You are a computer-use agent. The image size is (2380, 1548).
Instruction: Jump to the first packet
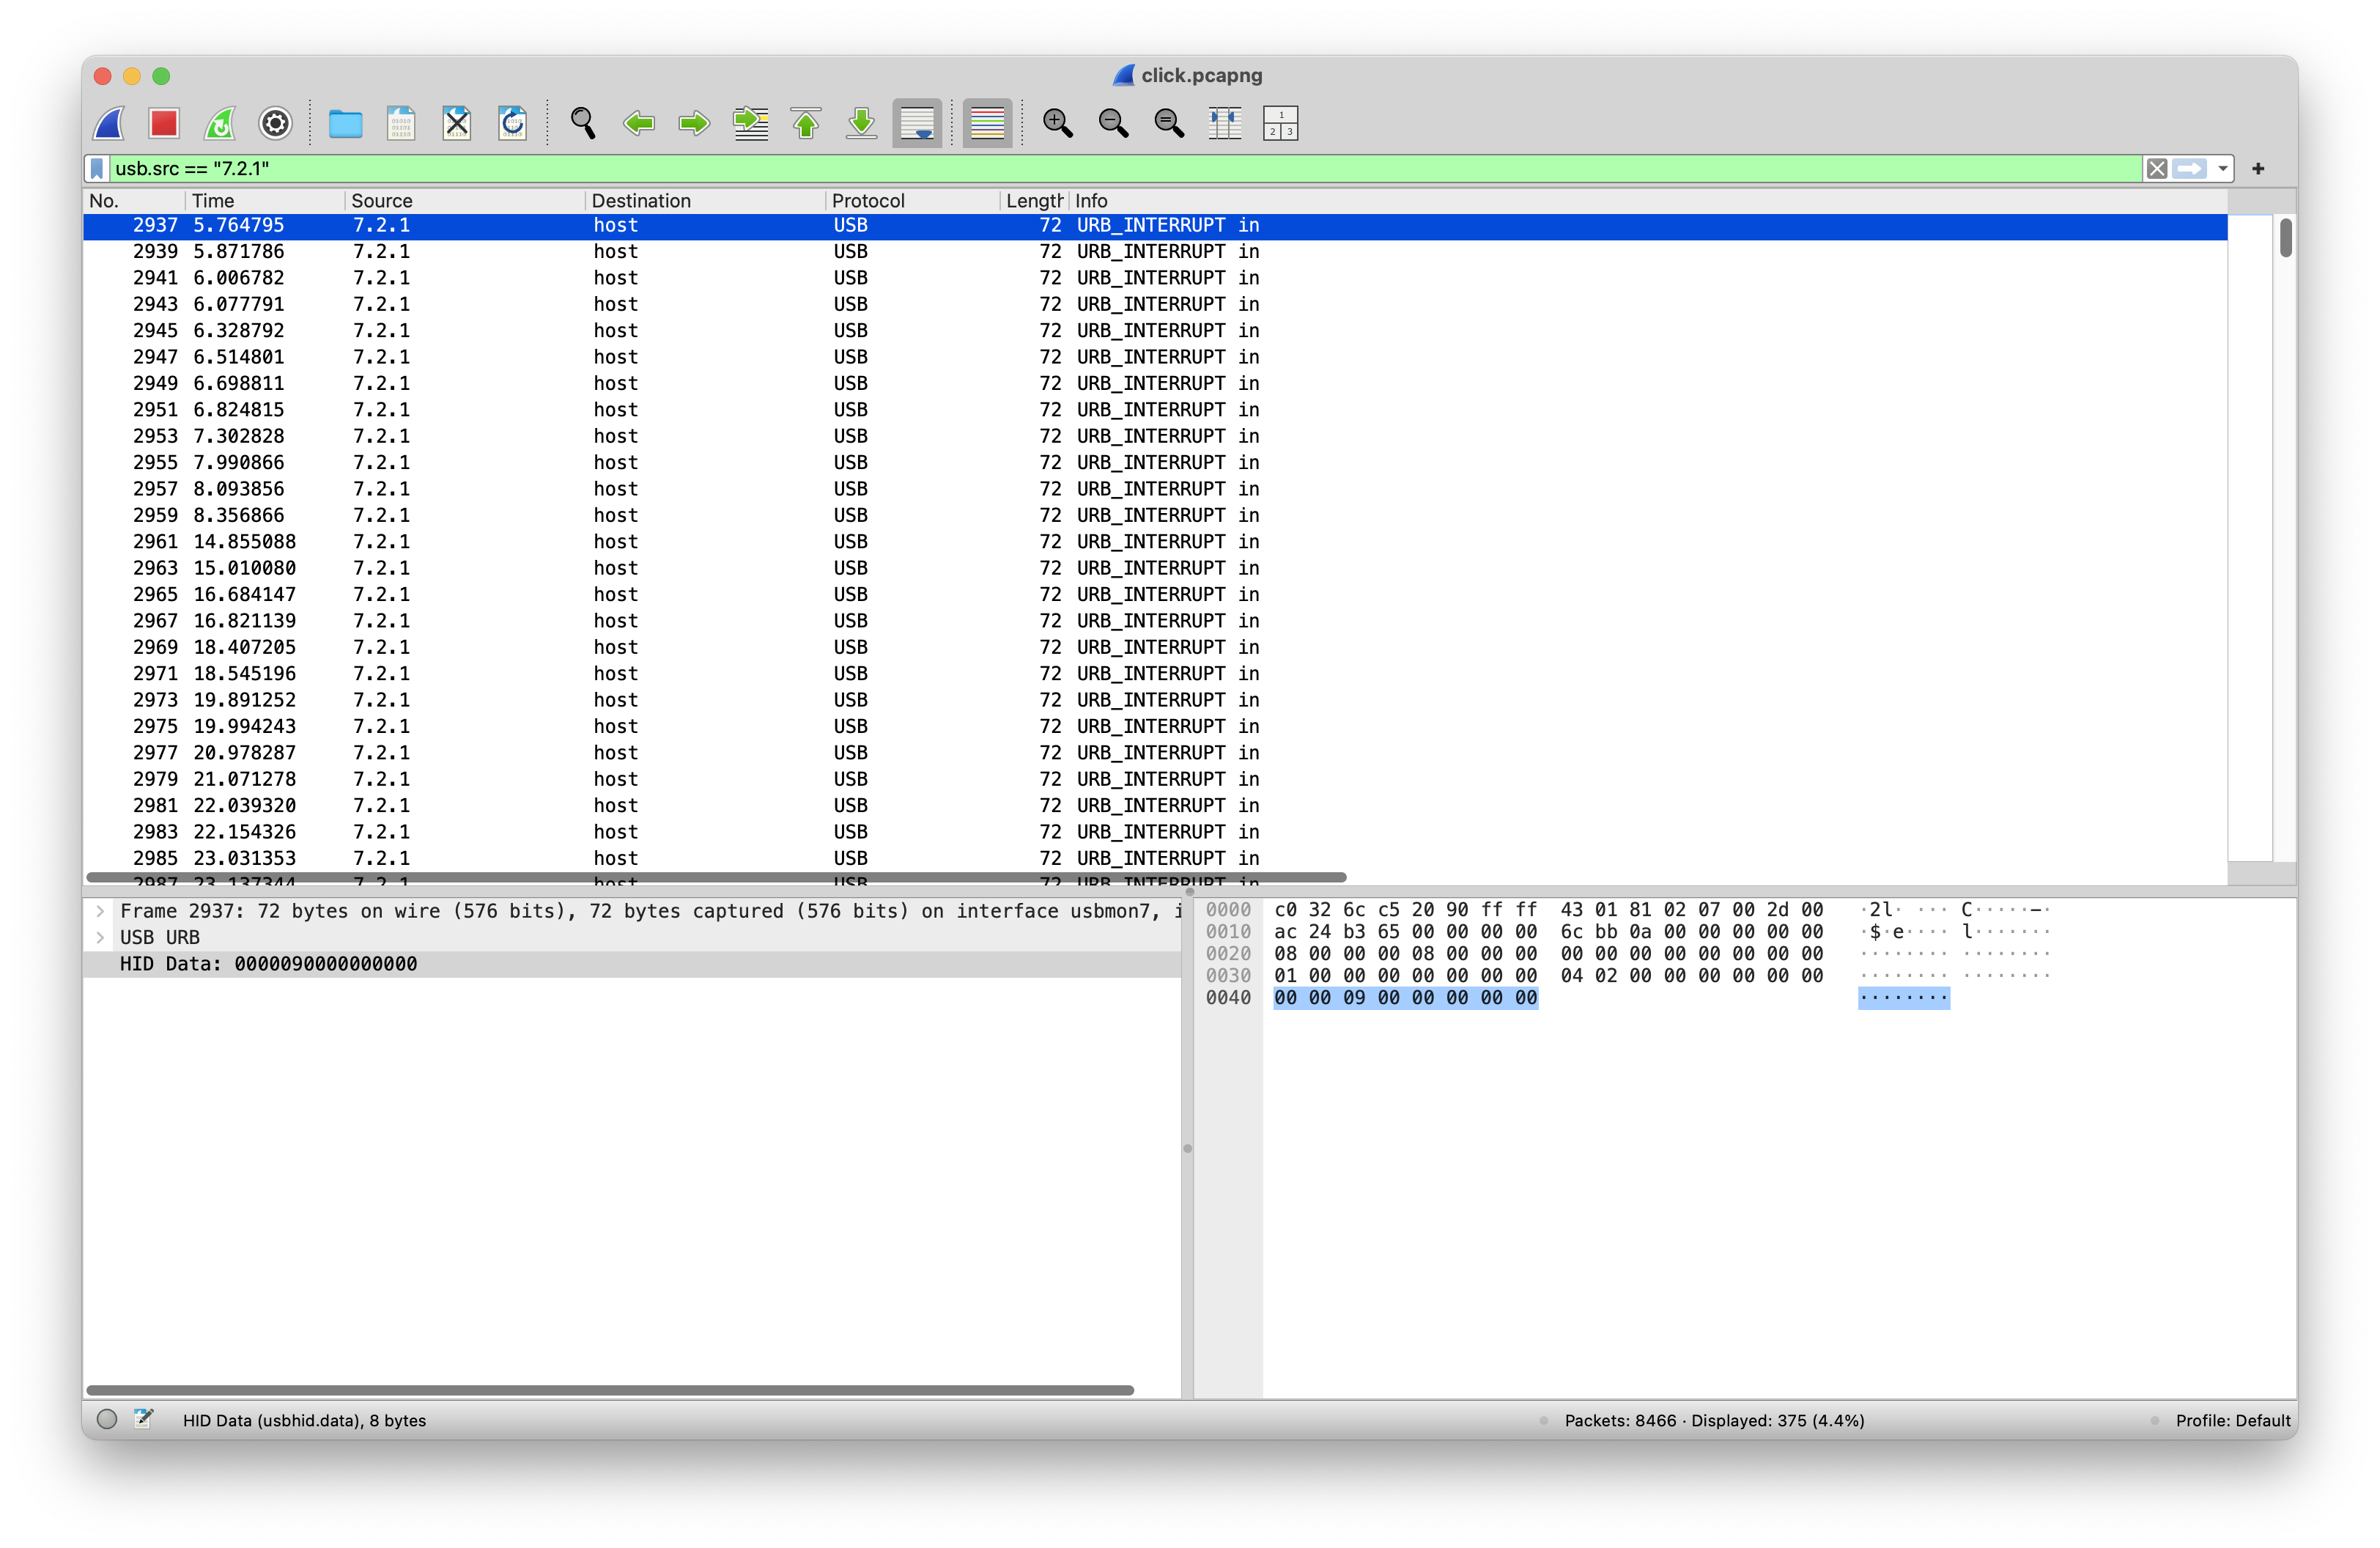[806, 123]
